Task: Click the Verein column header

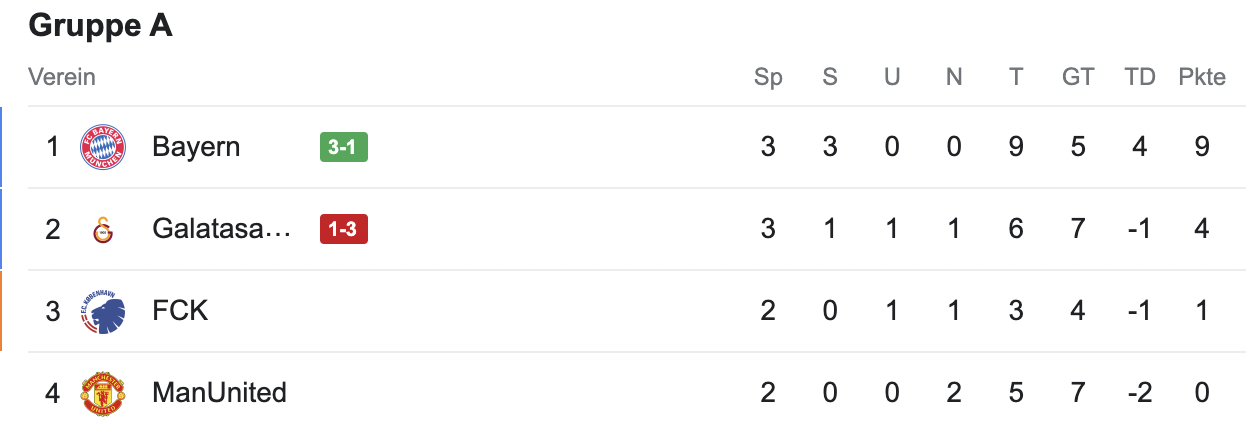Action: click(62, 77)
